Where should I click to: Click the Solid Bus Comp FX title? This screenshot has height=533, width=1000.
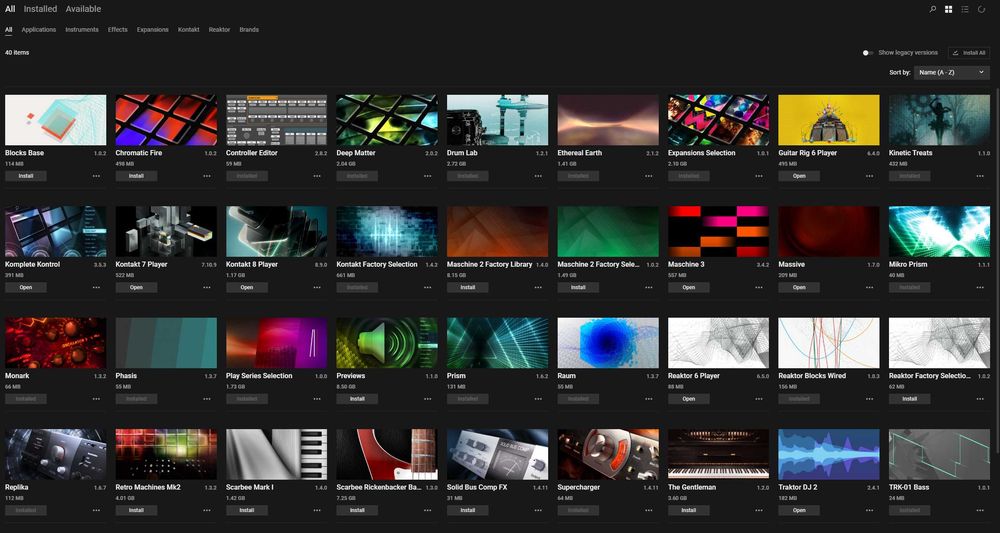coord(477,487)
